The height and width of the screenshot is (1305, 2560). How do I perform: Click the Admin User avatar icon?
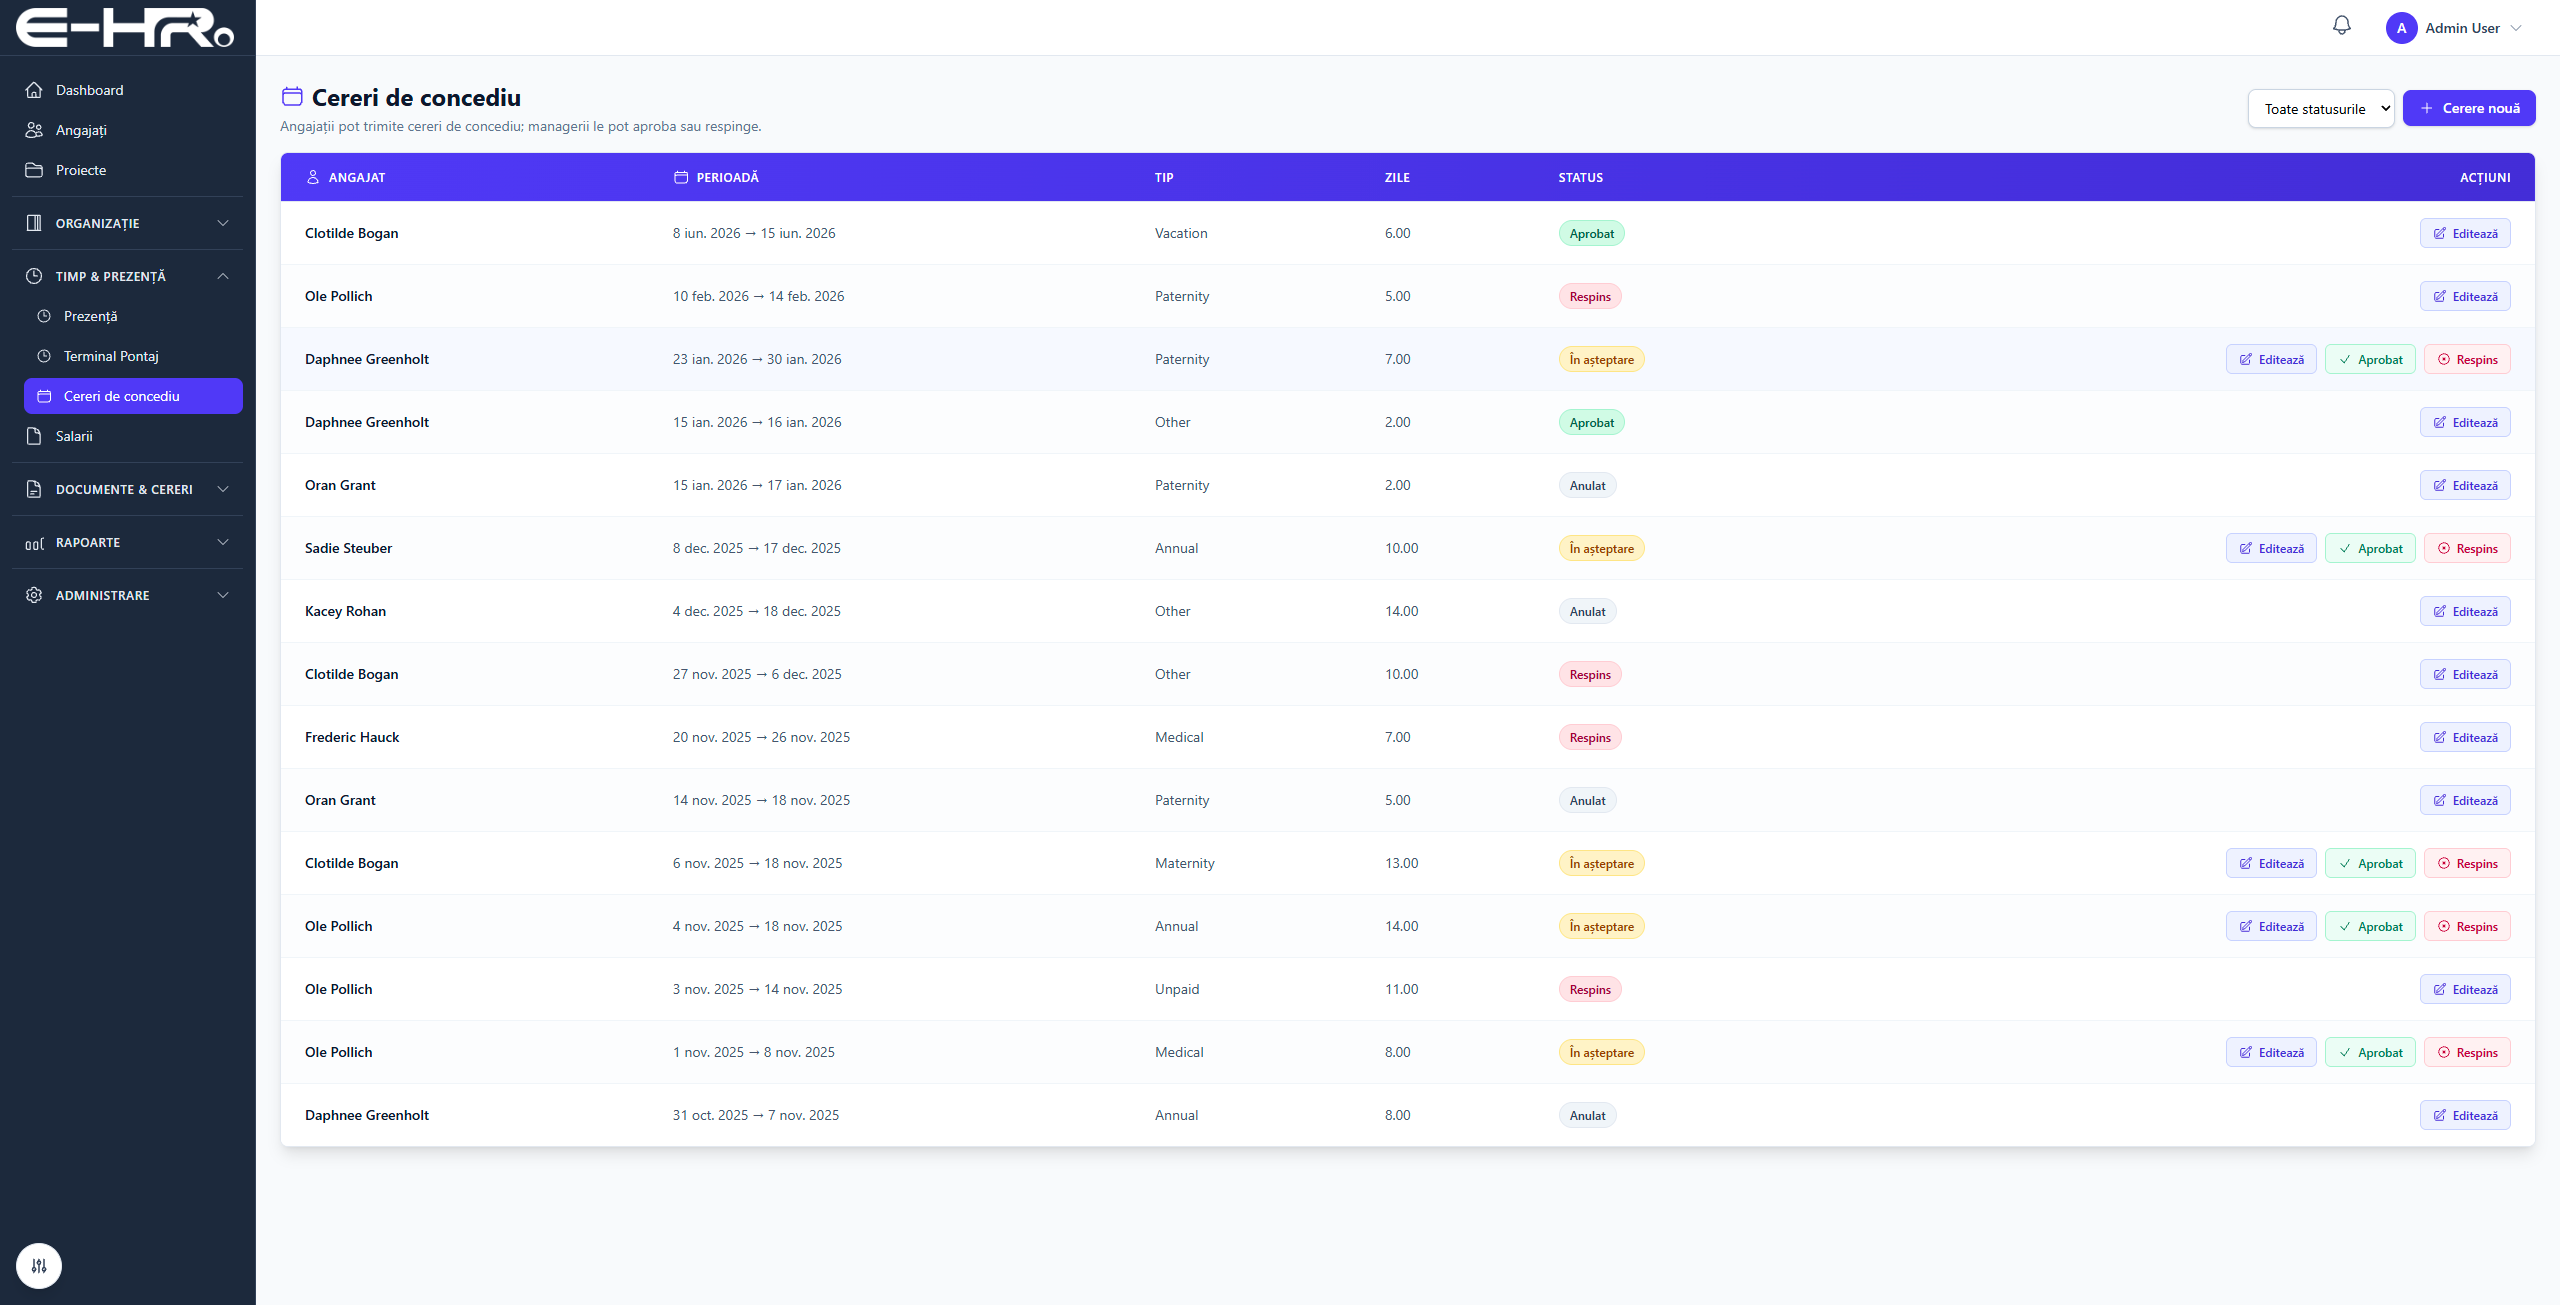tap(2401, 28)
